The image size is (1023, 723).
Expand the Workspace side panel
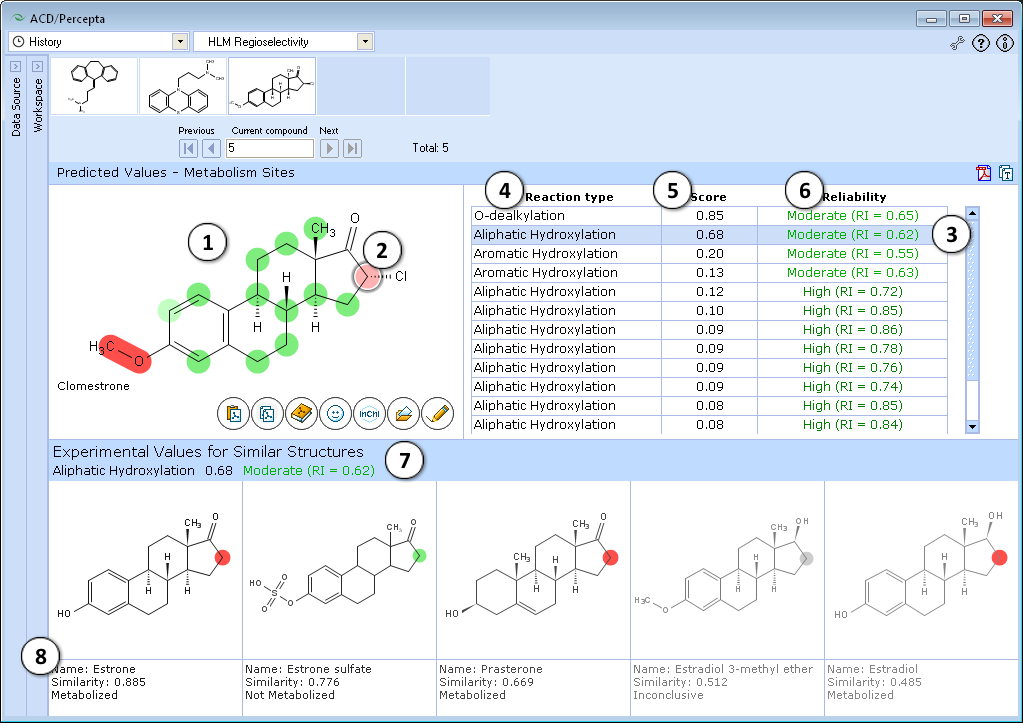(37, 67)
